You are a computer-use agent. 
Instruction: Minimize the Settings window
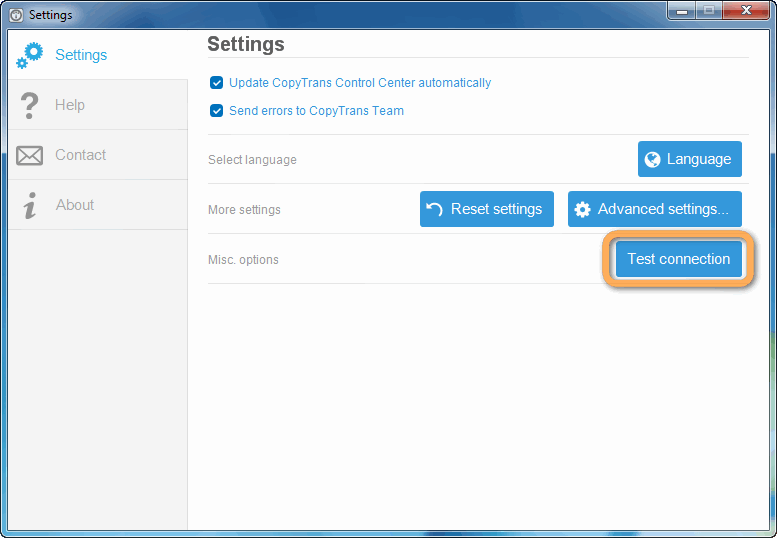[682, 10]
